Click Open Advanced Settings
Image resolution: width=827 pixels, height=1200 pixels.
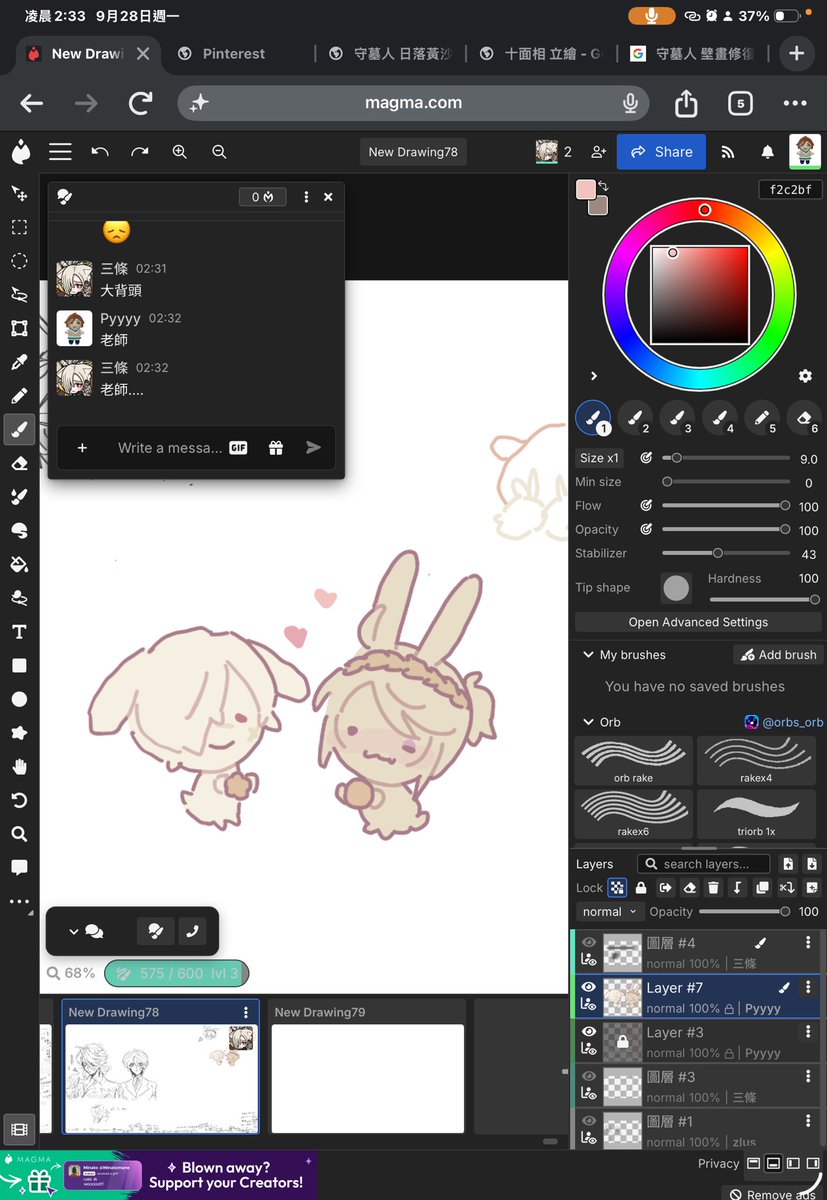pos(698,622)
